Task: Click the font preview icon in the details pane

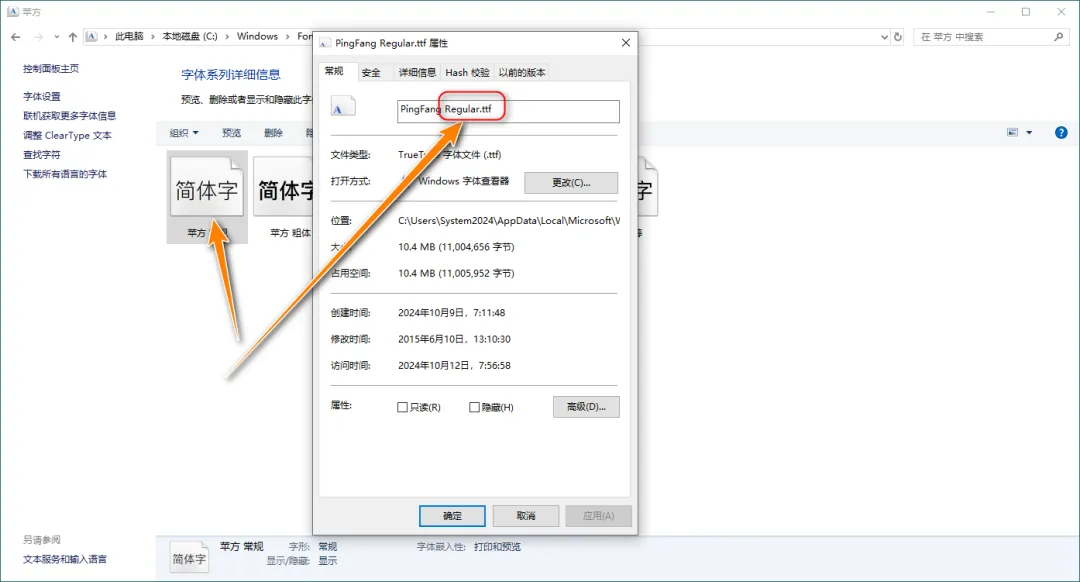Action: pyautogui.click(x=189, y=557)
